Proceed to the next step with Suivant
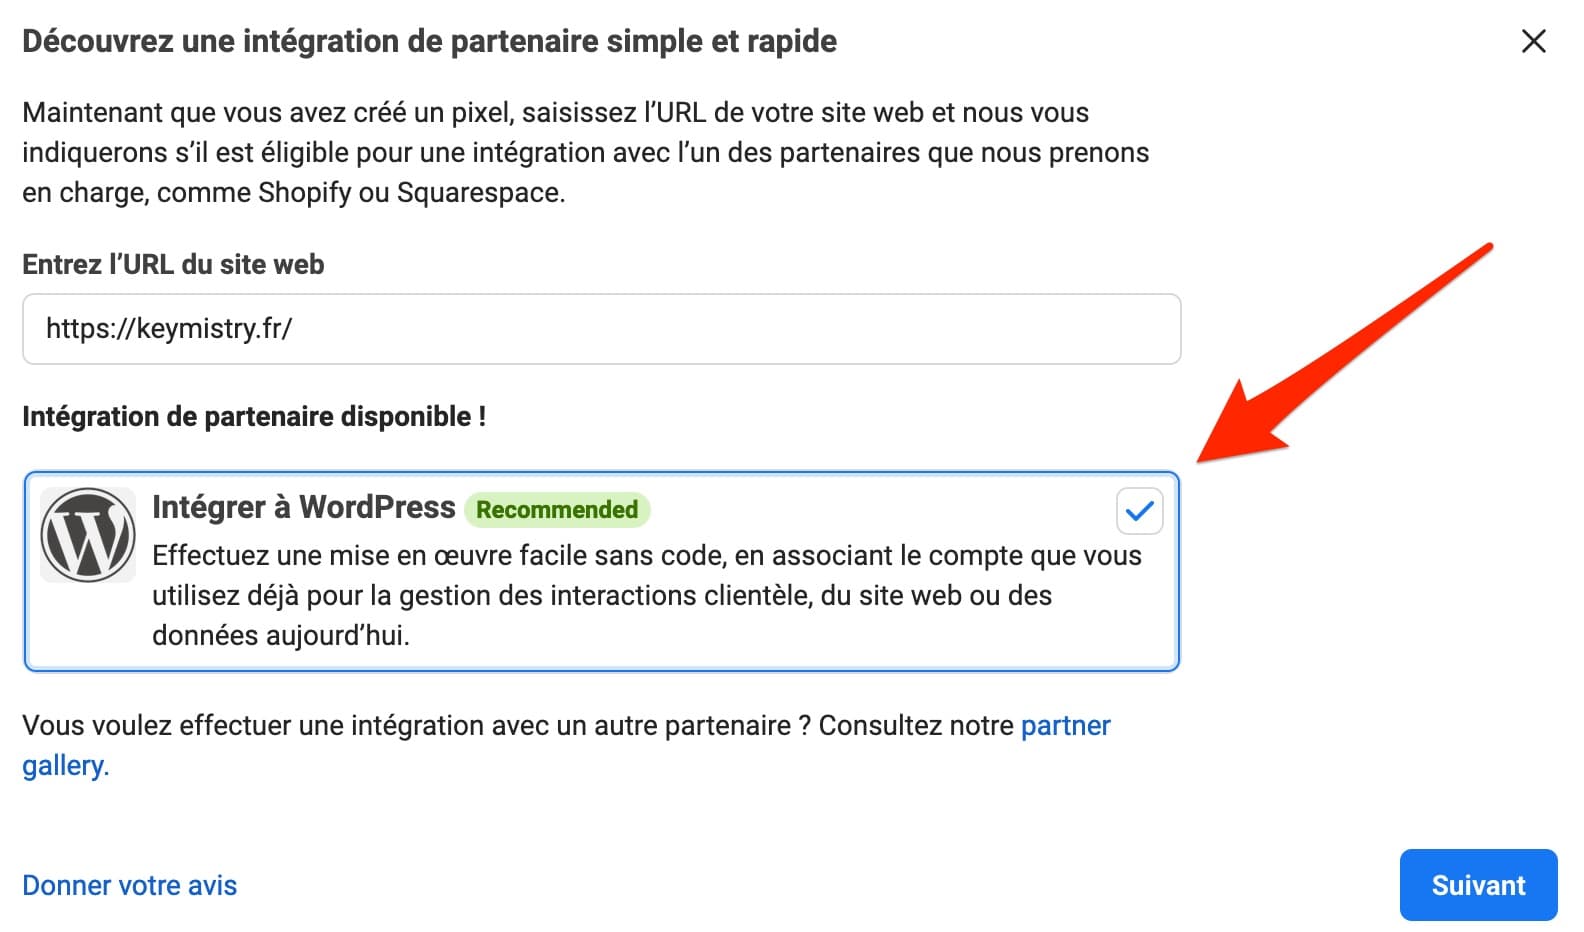 (x=1478, y=885)
